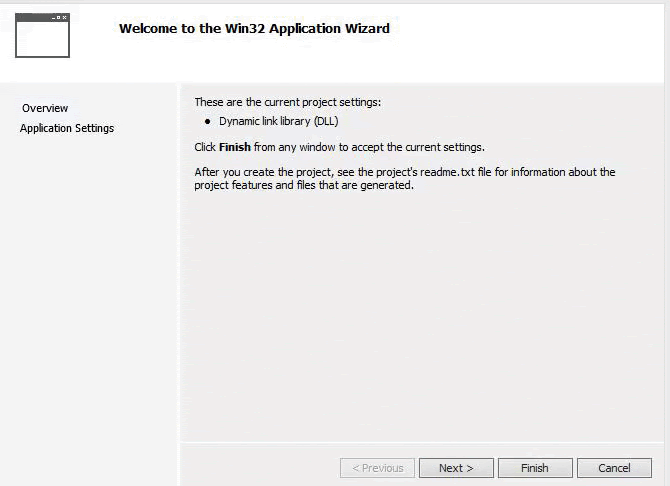Viewport: 670px width, 486px height.
Task: Click the bold 'Finish' word in instructions
Action: point(235,147)
